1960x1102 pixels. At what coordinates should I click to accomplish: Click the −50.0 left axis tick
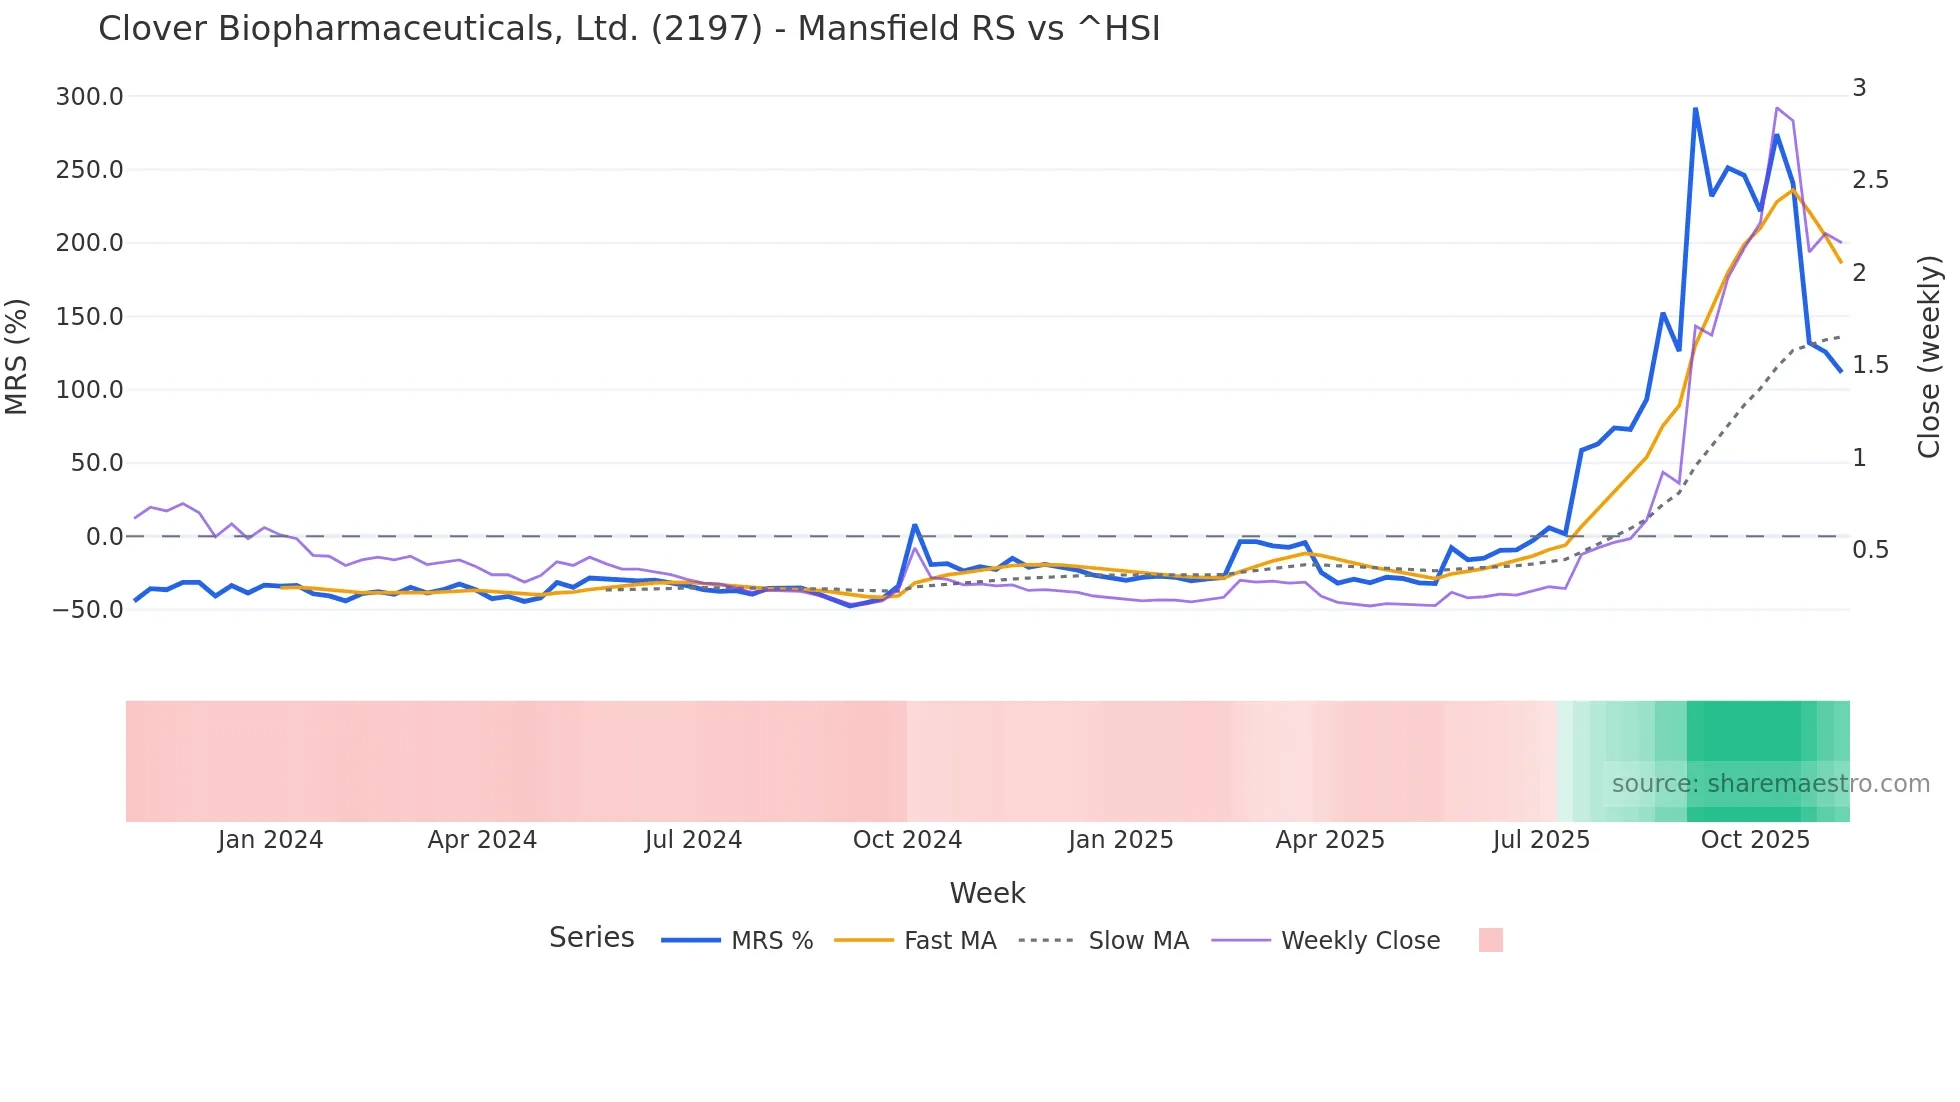(x=88, y=610)
